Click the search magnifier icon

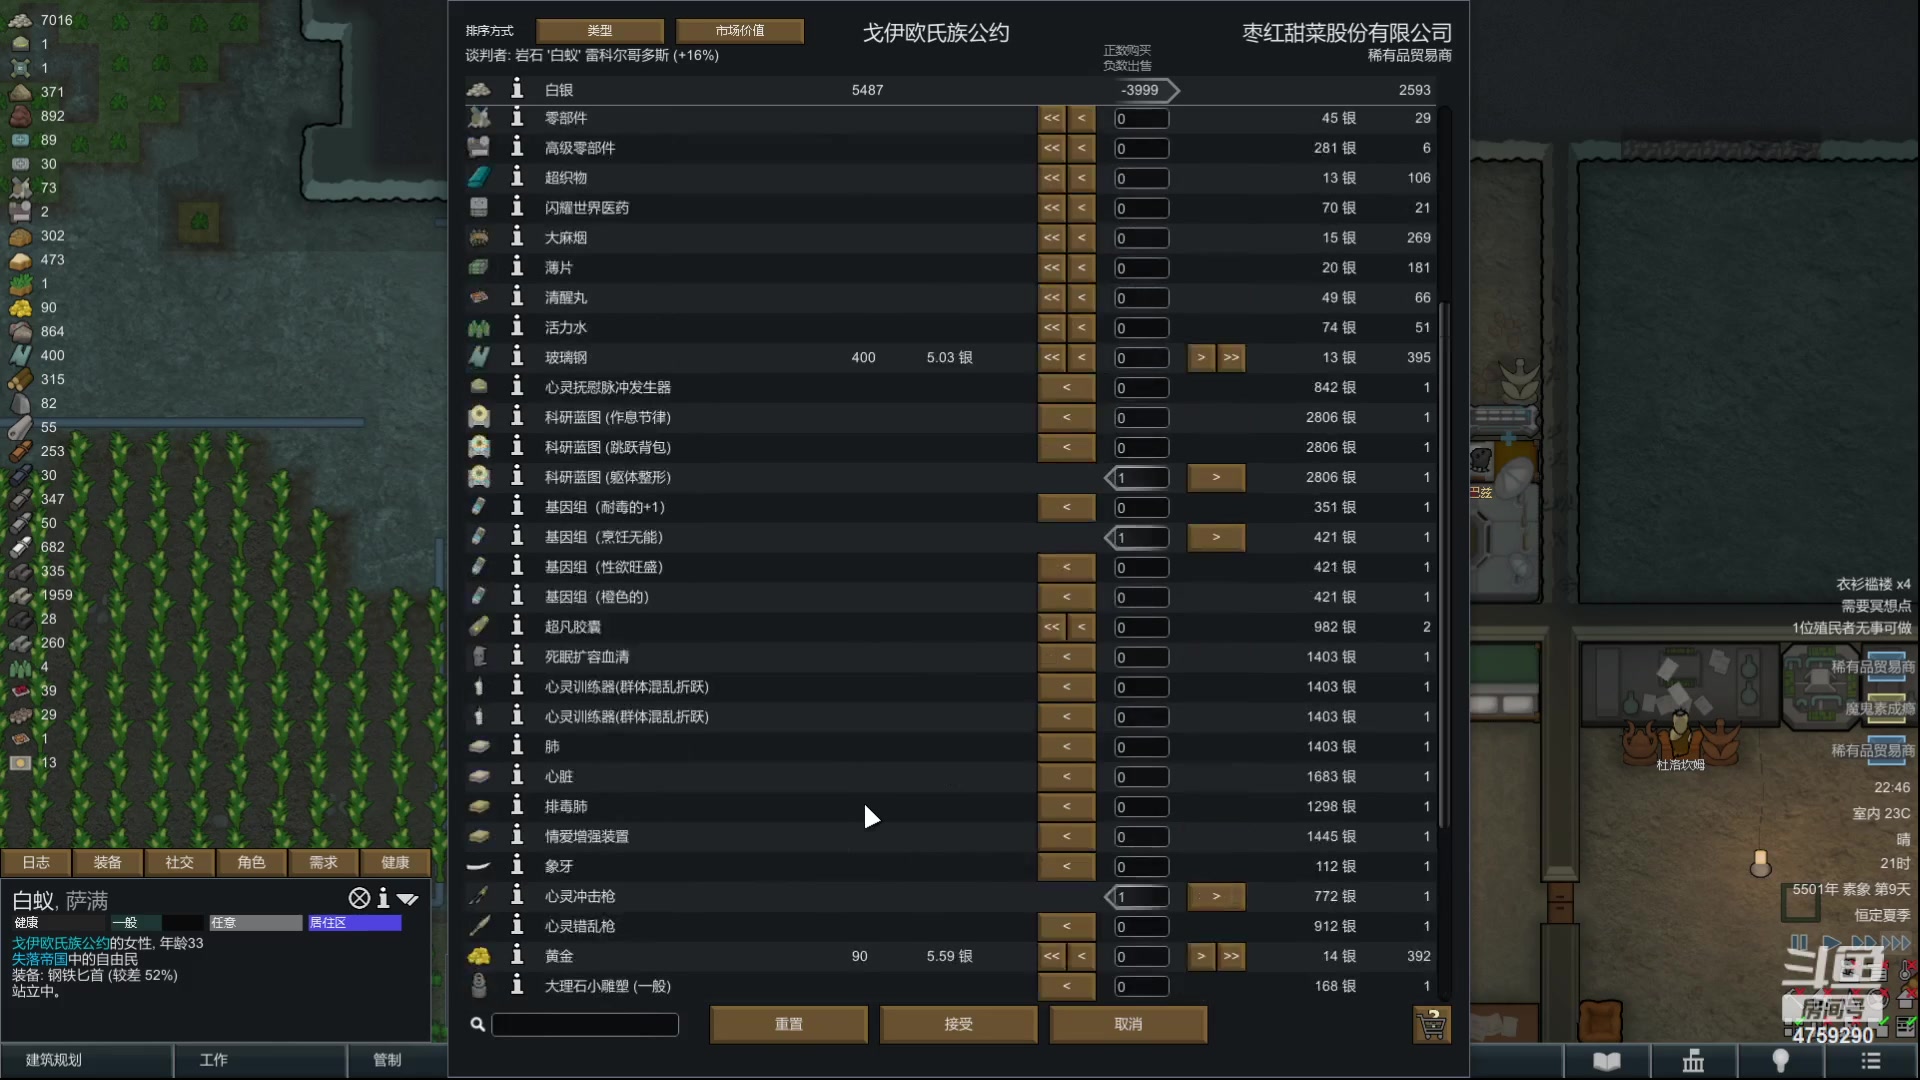click(478, 1024)
